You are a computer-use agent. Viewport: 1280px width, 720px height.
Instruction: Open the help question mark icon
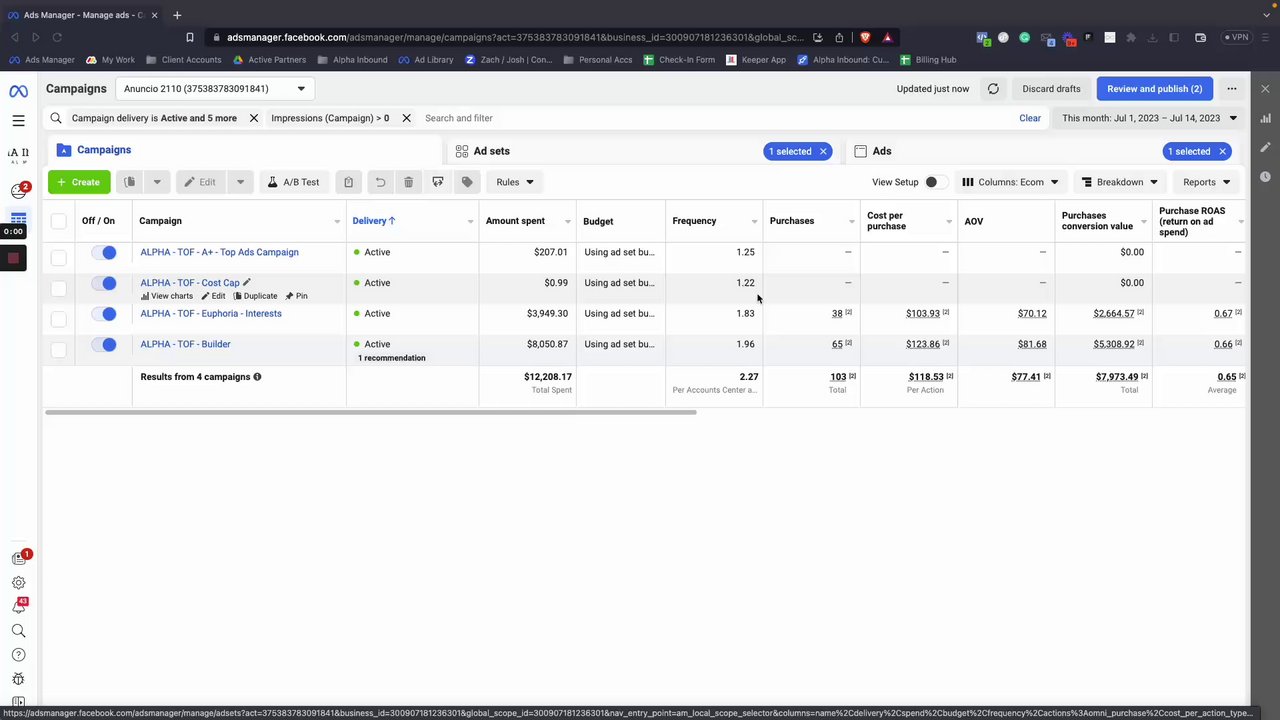pos(18,655)
